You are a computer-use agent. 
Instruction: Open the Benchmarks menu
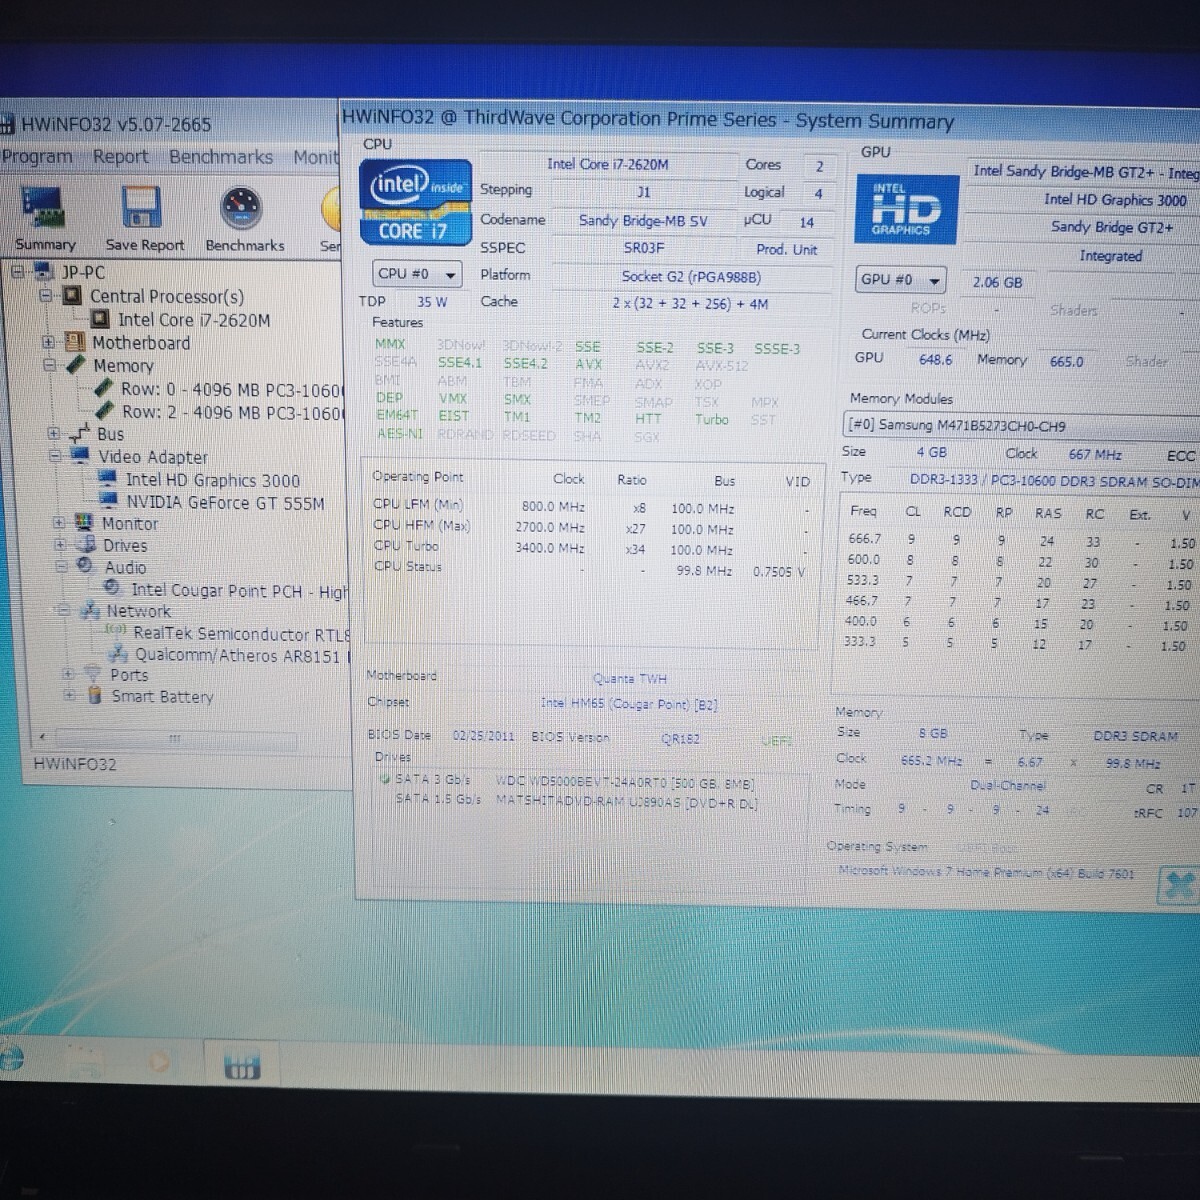[220, 157]
